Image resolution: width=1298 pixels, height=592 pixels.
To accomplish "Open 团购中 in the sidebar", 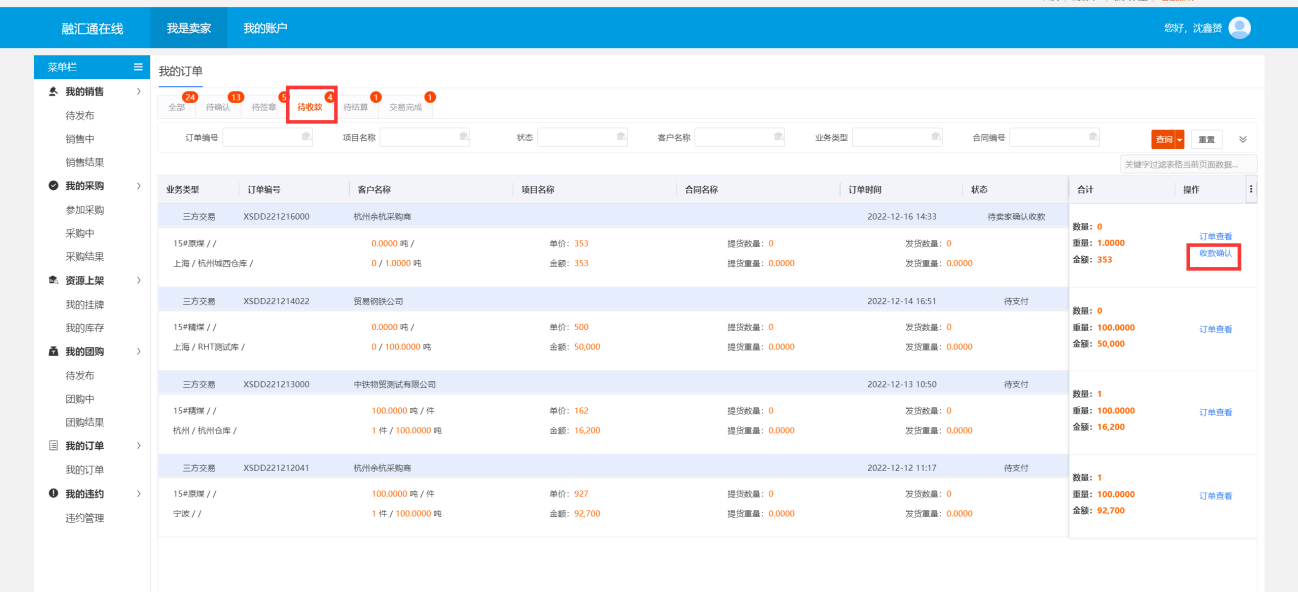I will point(80,399).
